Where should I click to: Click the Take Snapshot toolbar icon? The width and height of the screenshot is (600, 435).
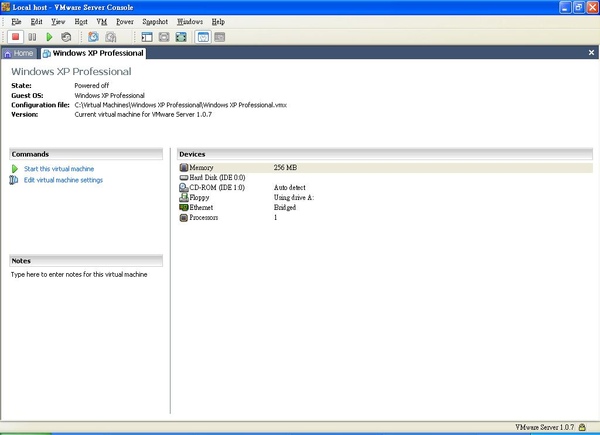pyautogui.click(x=93, y=37)
